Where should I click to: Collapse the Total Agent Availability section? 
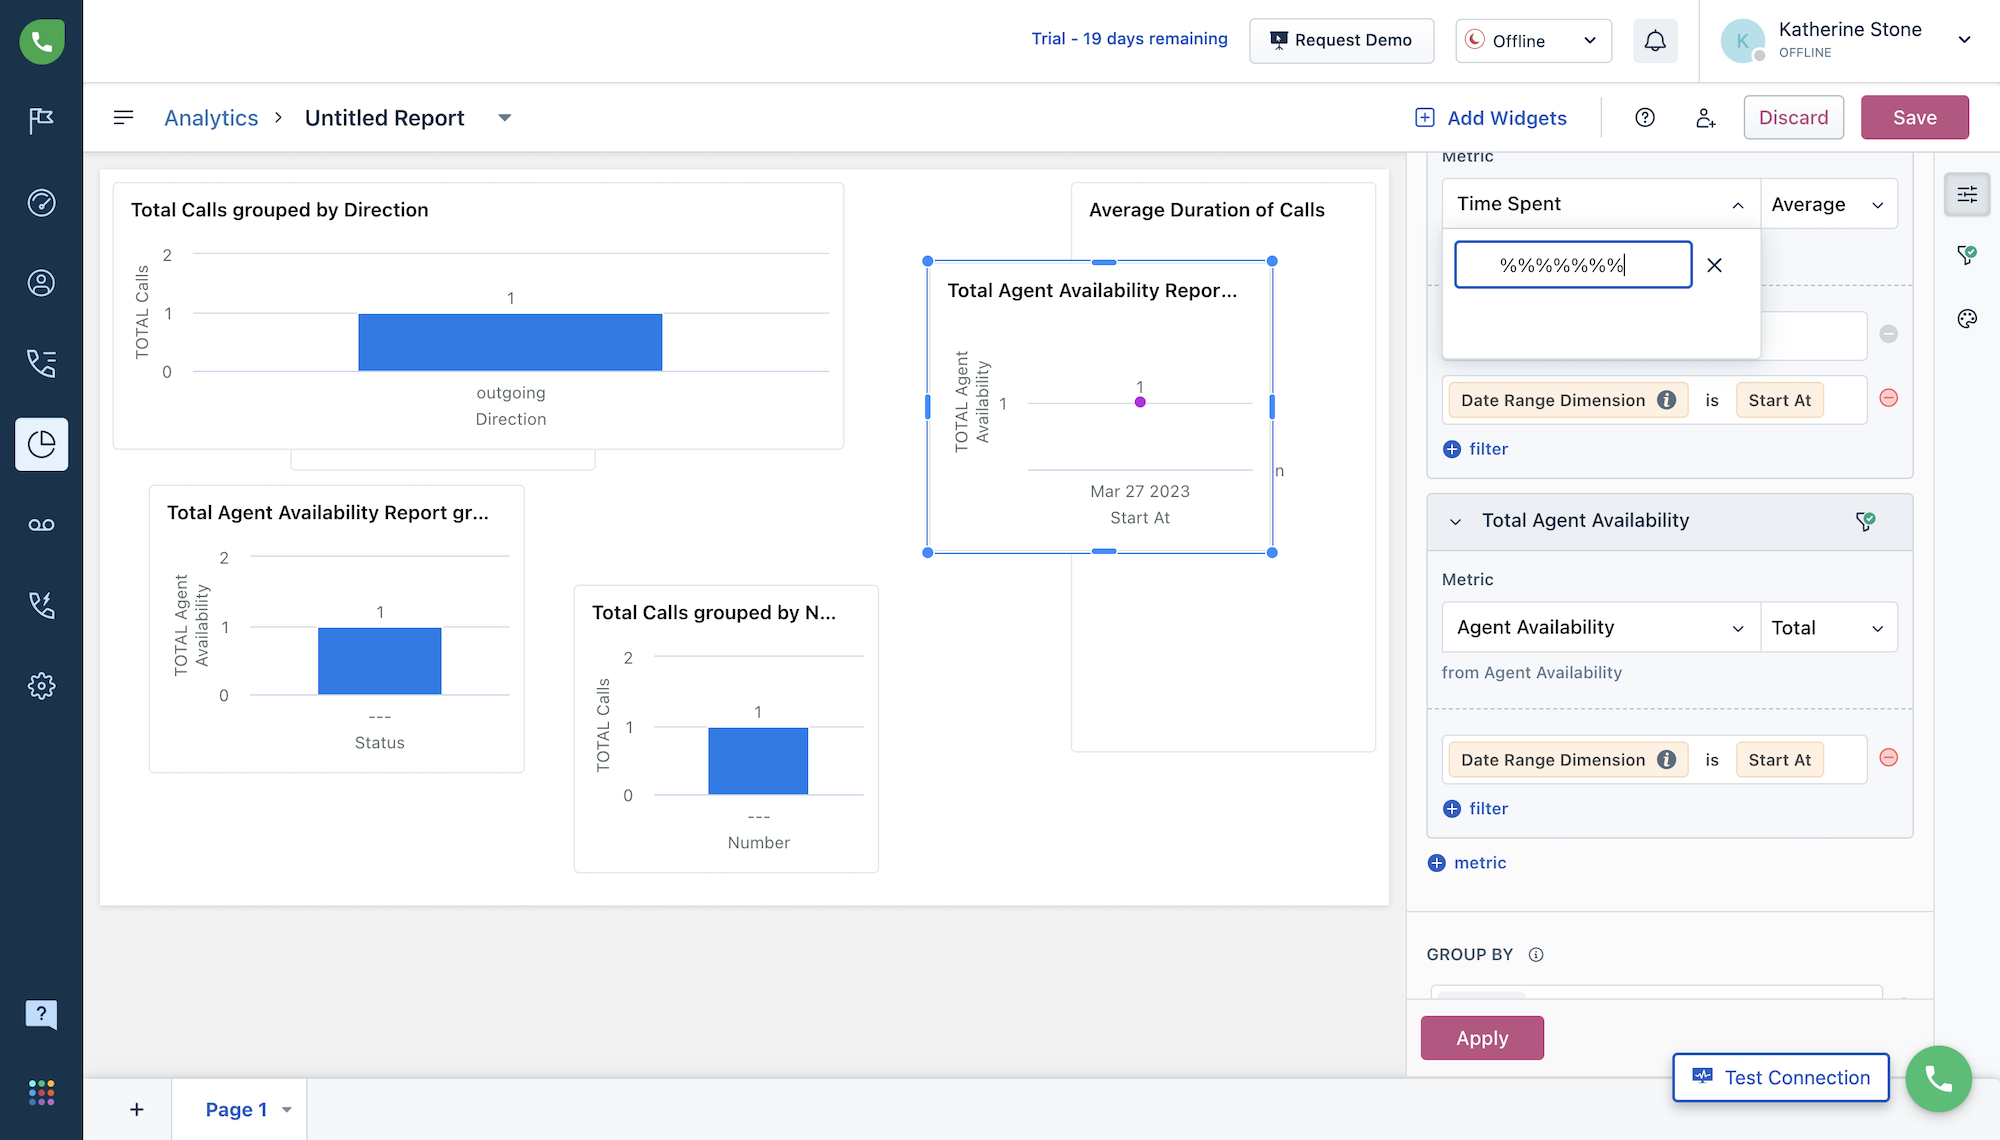1456,521
